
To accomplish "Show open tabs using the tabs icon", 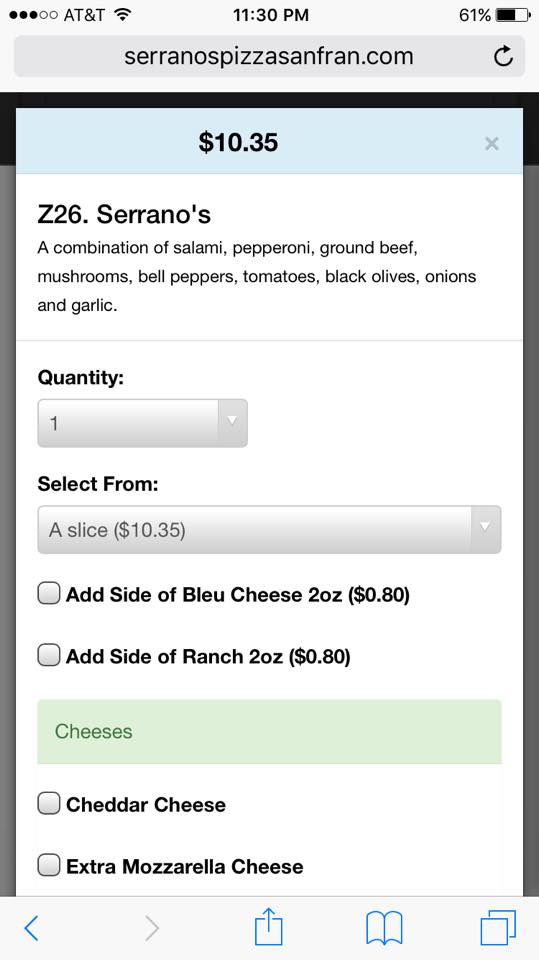I will pyautogui.click(x=498, y=928).
